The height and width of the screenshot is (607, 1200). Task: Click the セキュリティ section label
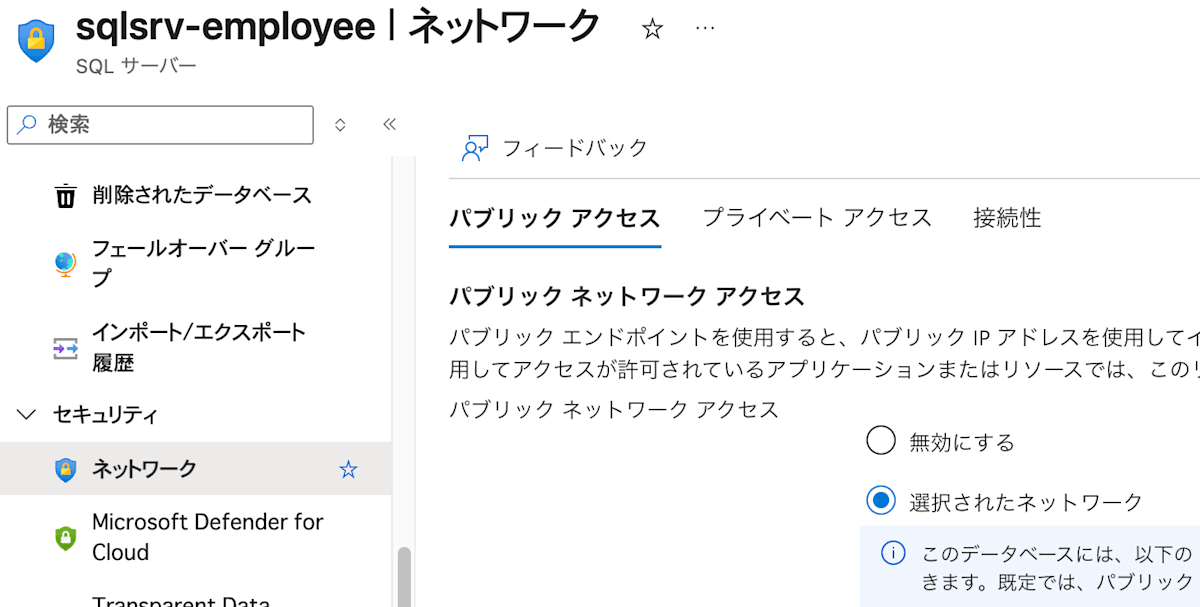(x=105, y=414)
